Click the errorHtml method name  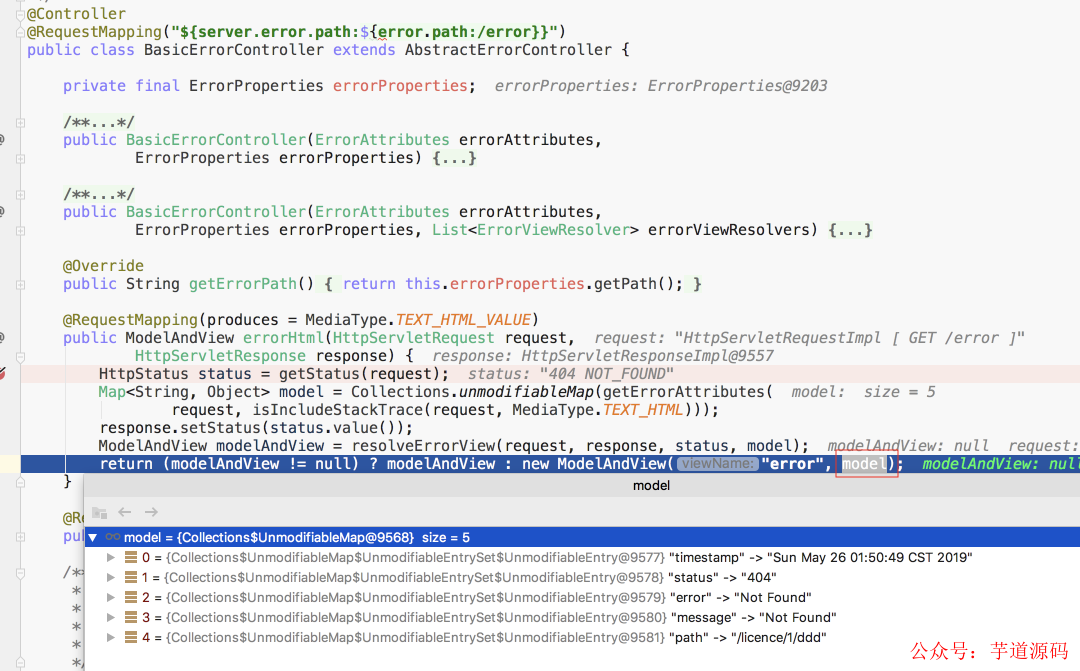[x=283, y=338]
